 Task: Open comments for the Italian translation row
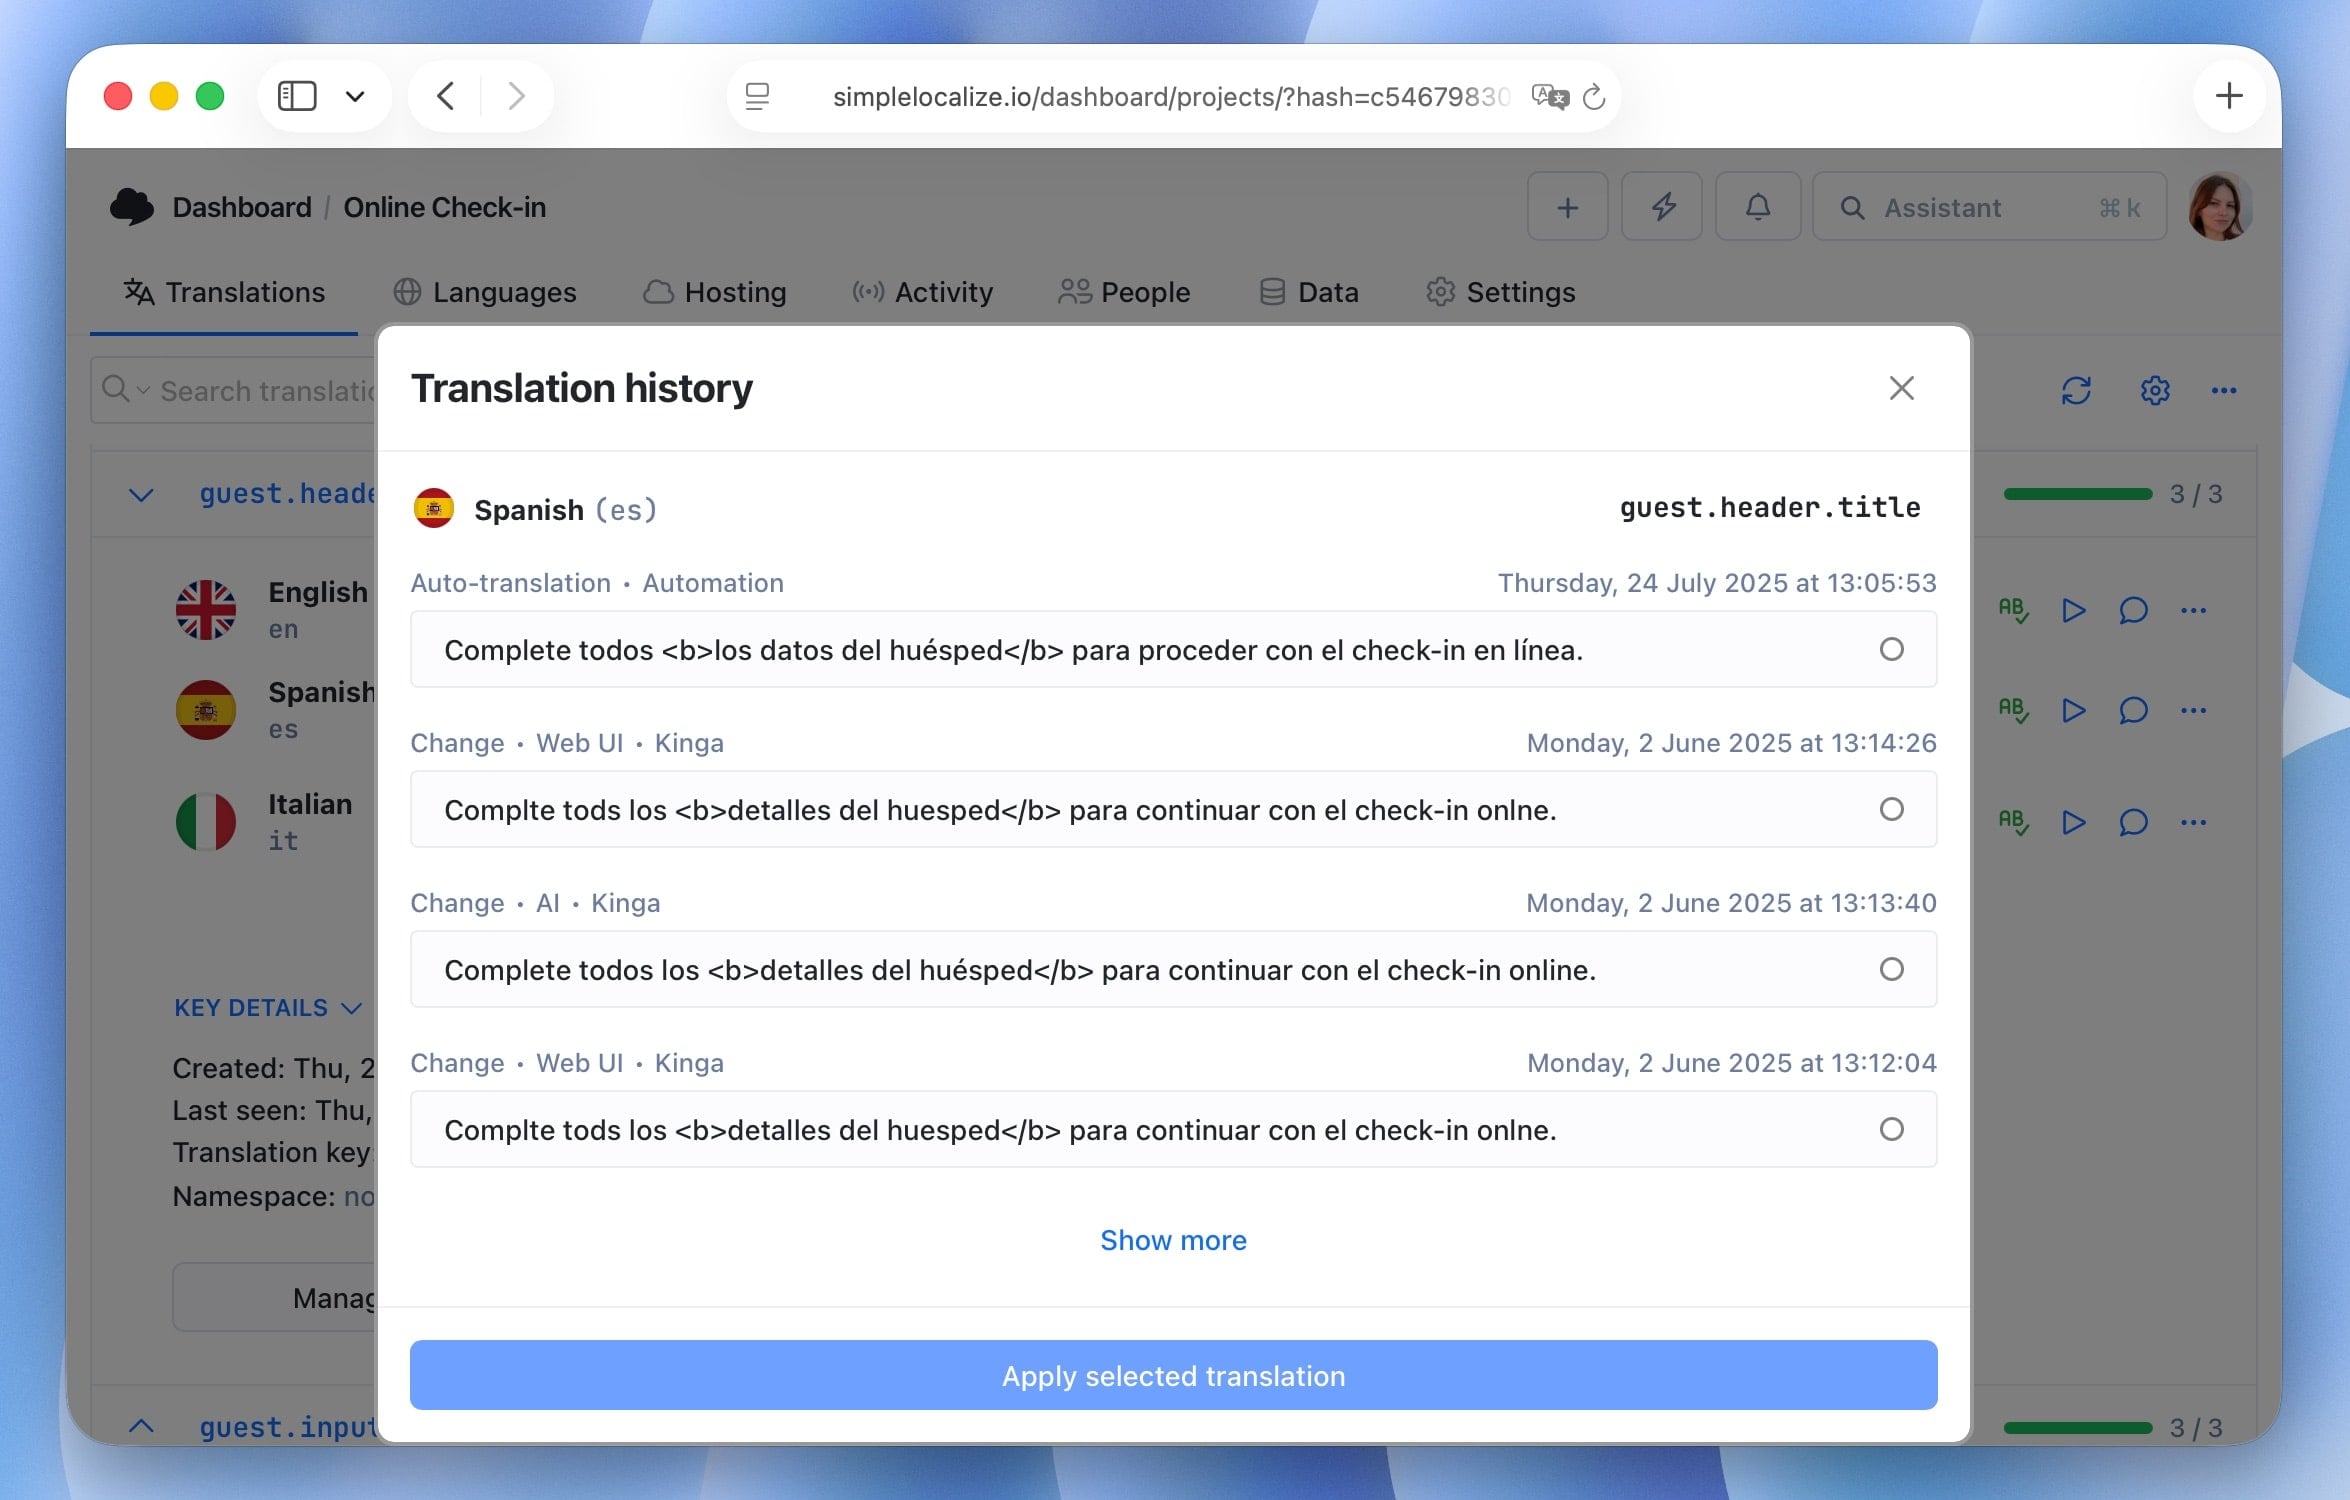[2133, 822]
